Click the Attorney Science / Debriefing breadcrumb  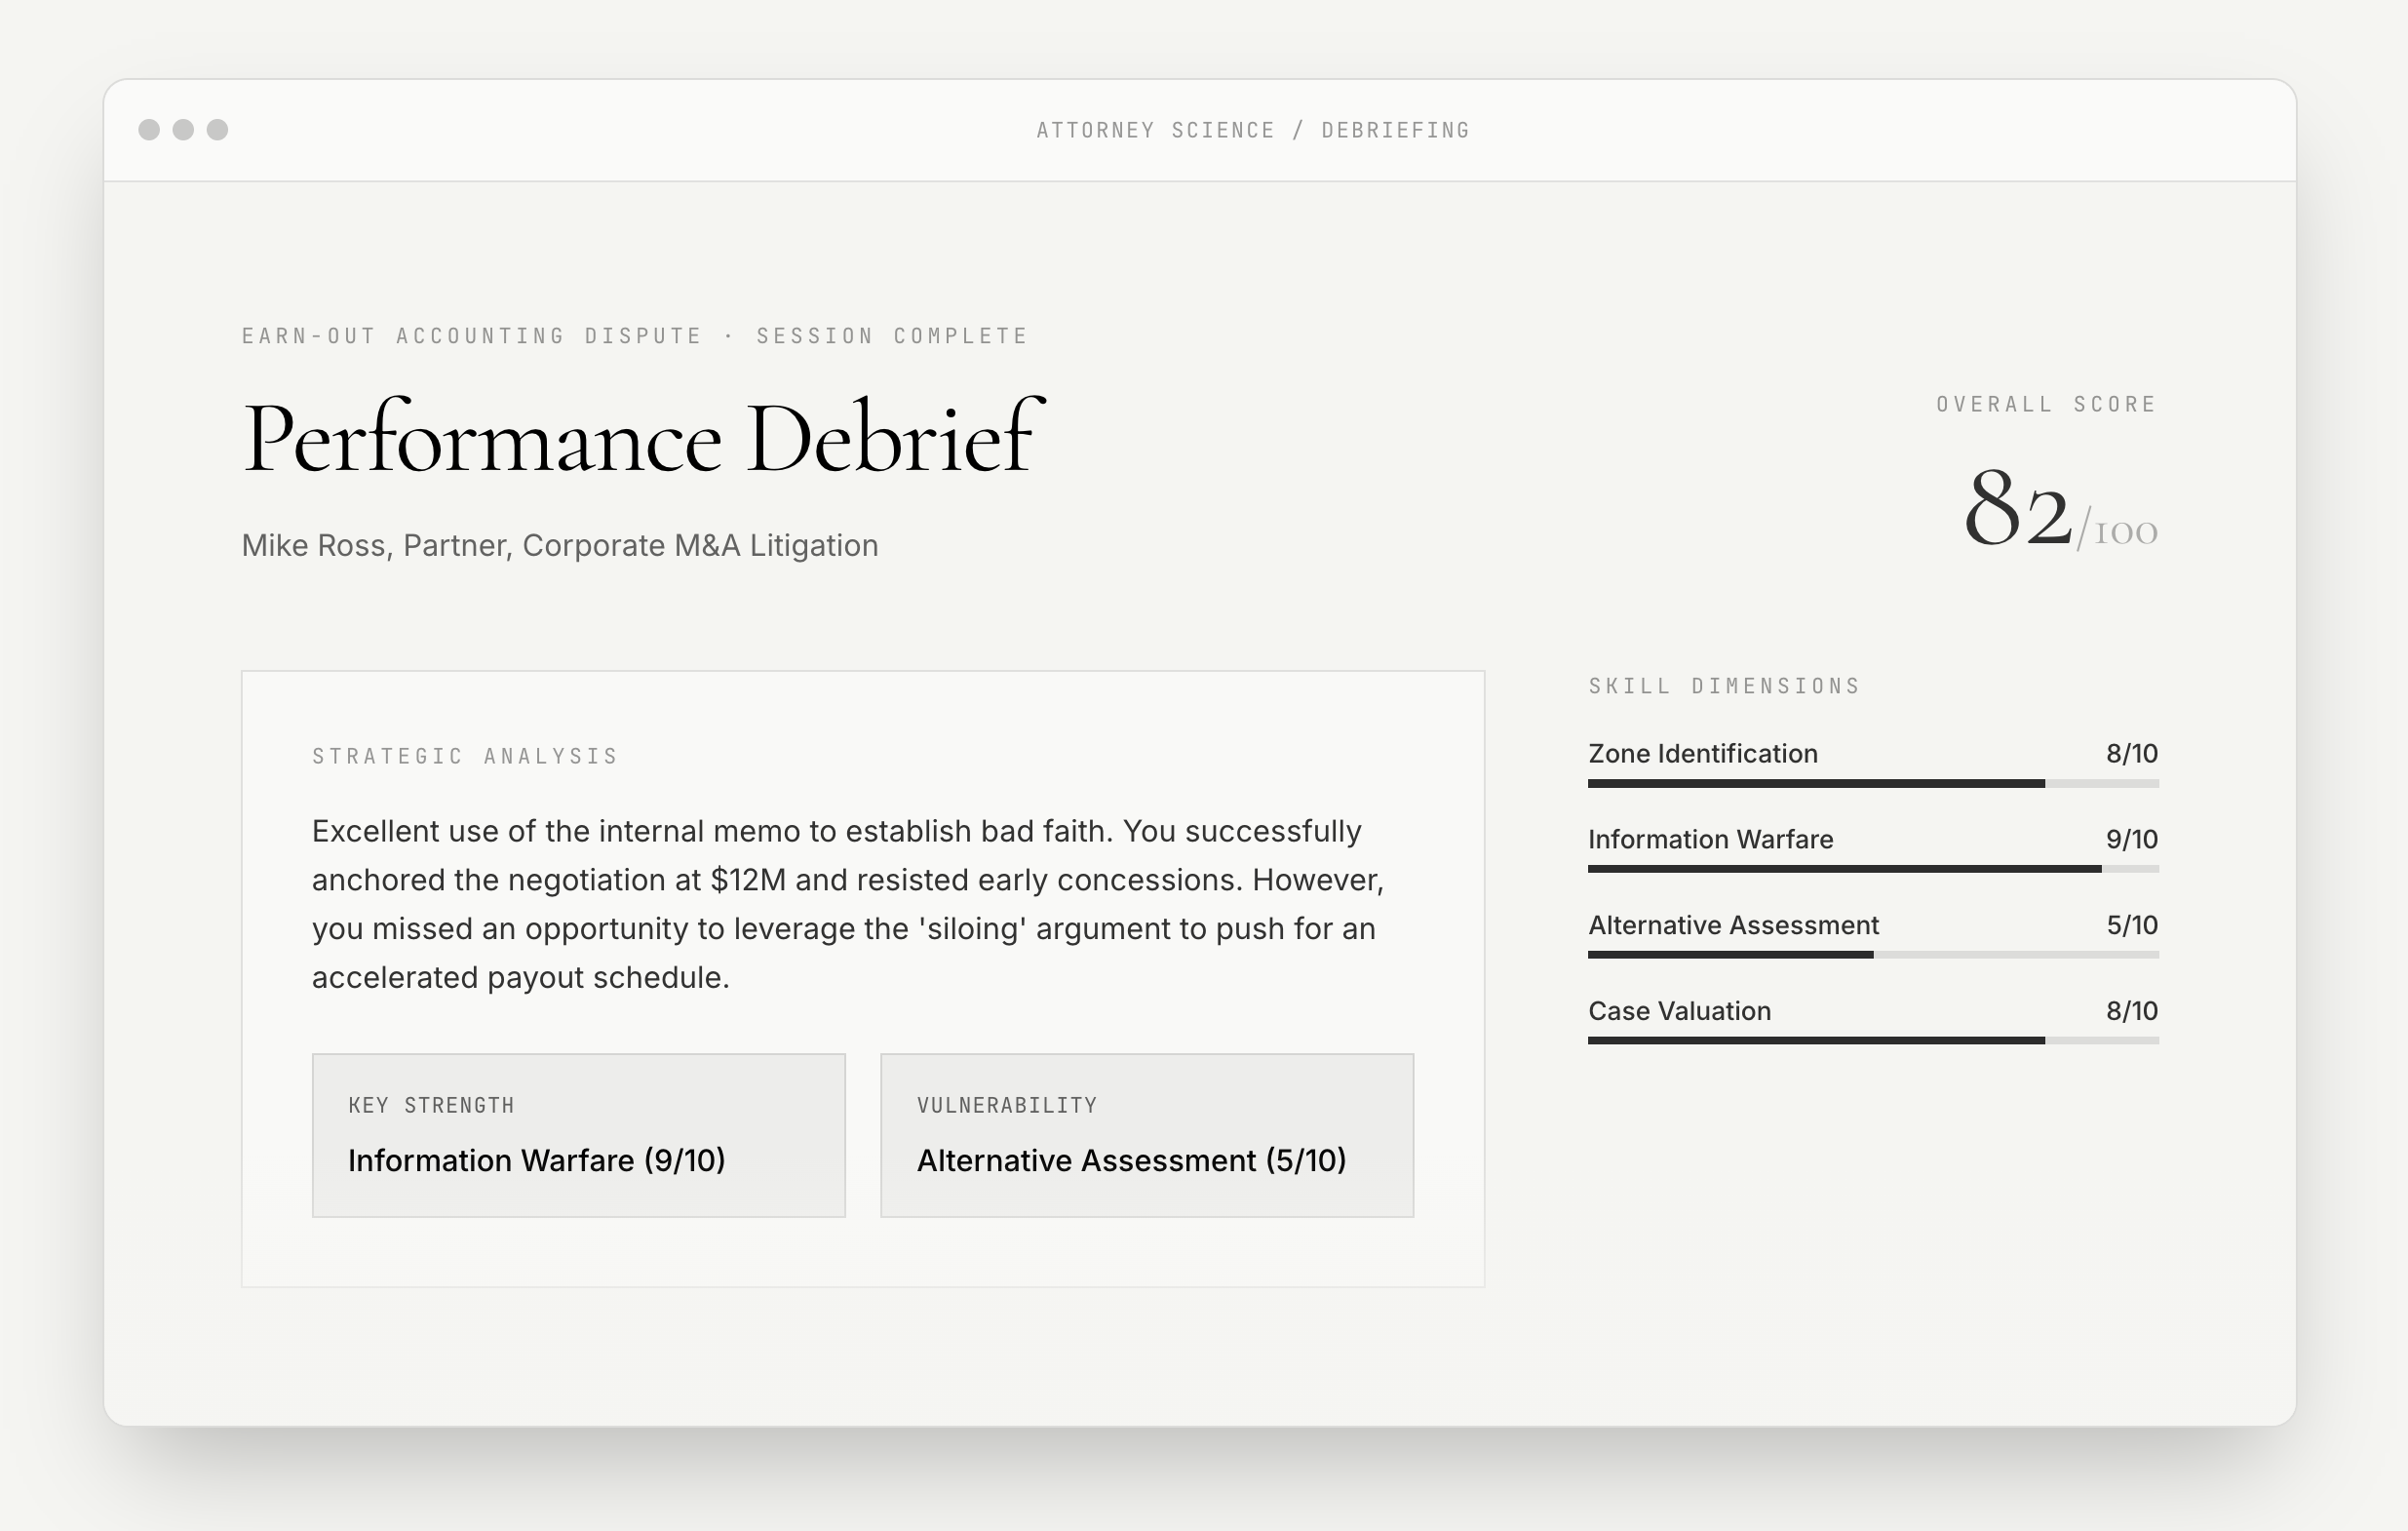click(x=1252, y=131)
